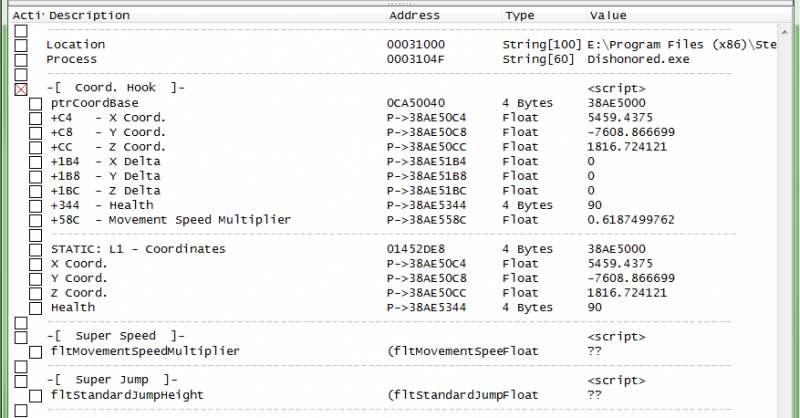This screenshot has height=418, width=800.
Task: Select the +1BC - Z Delta entry
Action: 105,190
